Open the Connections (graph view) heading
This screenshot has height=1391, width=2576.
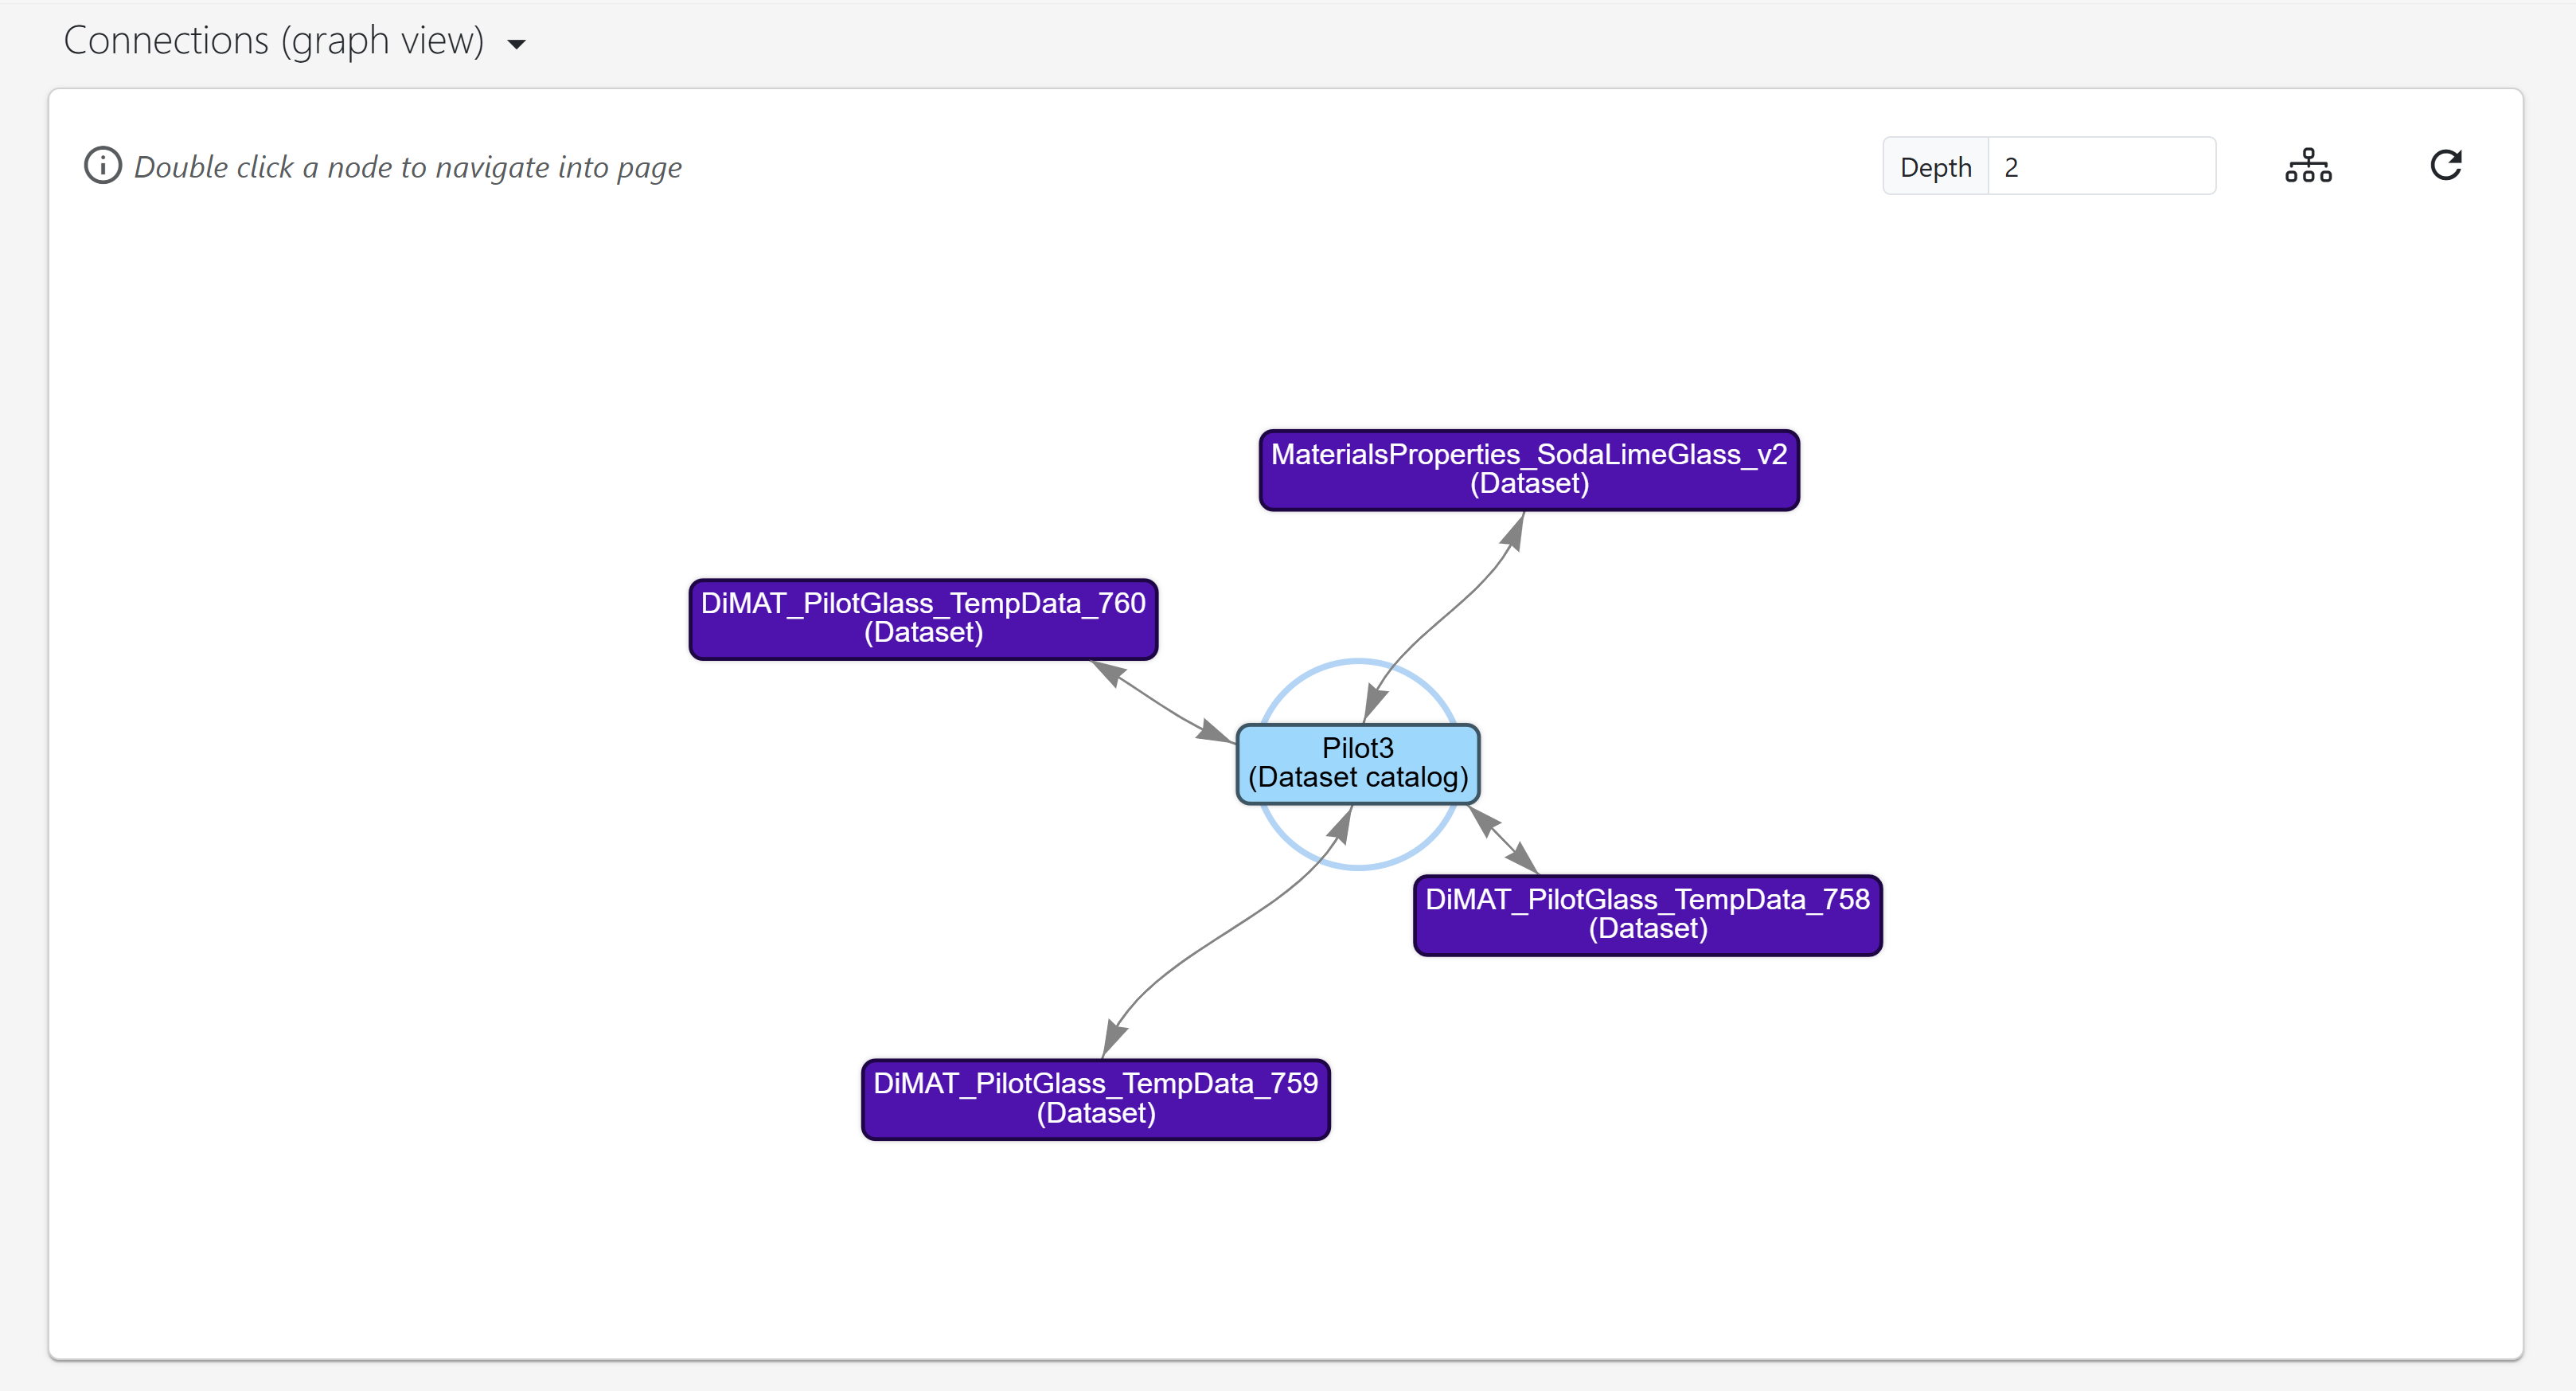273,41
